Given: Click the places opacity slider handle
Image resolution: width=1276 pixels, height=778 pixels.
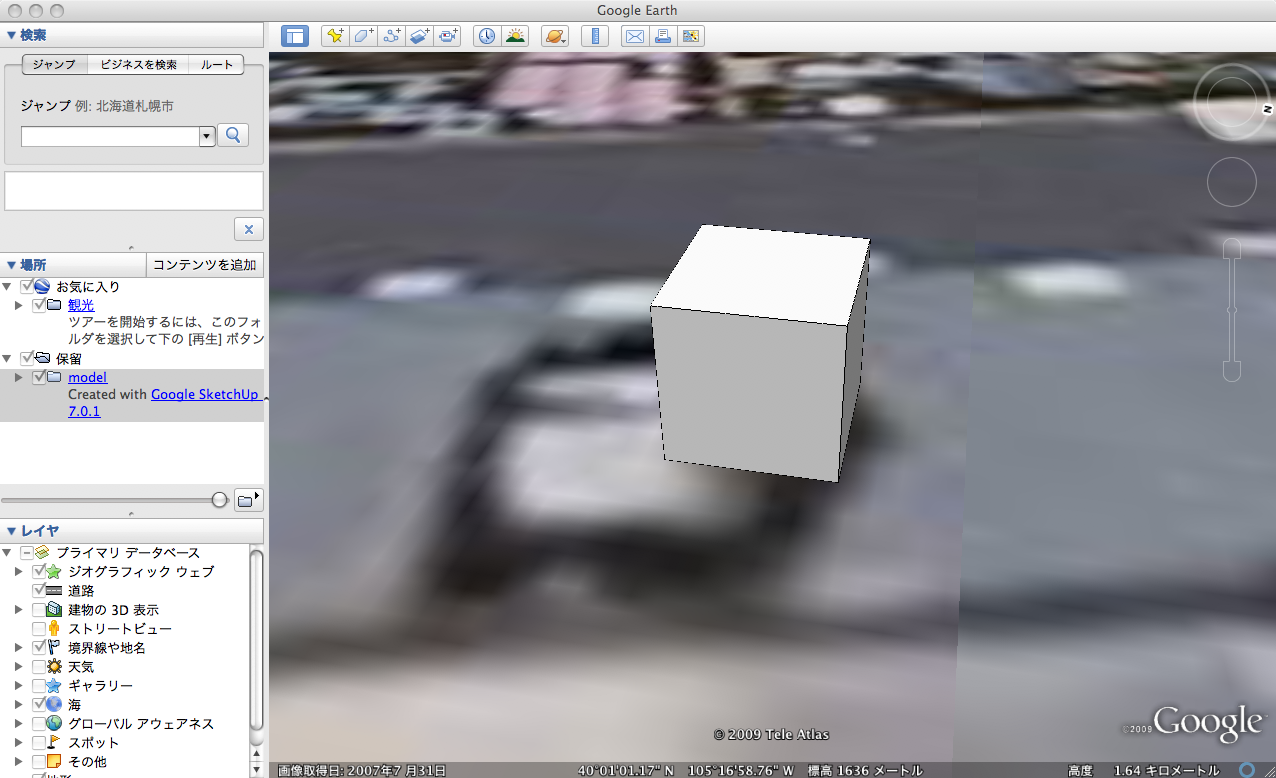Looking at the screenshot, I should [x=220, y=500].
